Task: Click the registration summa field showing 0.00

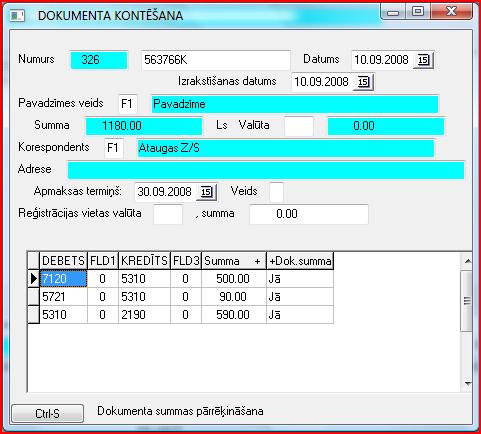Action: pos(309,214)
